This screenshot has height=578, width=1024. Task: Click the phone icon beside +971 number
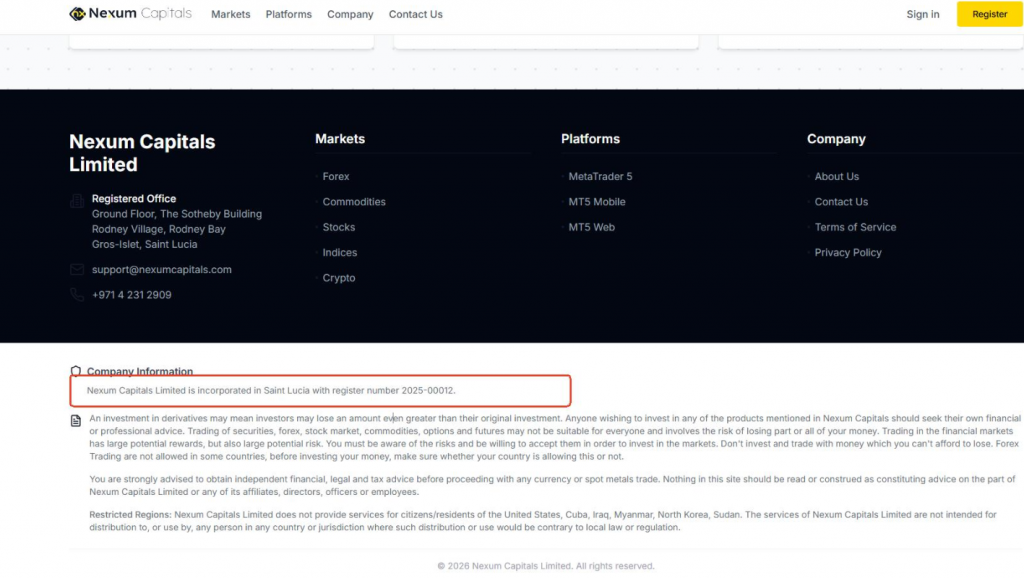pos(77,295)
